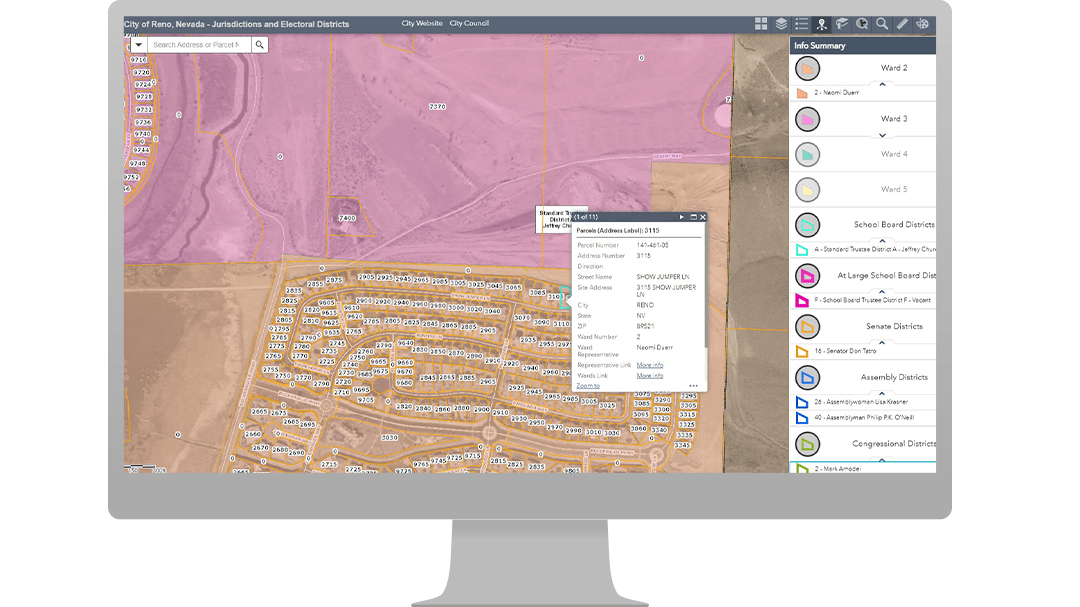
Task: Open the Legend list icon
Action: [x=801, y=24]
